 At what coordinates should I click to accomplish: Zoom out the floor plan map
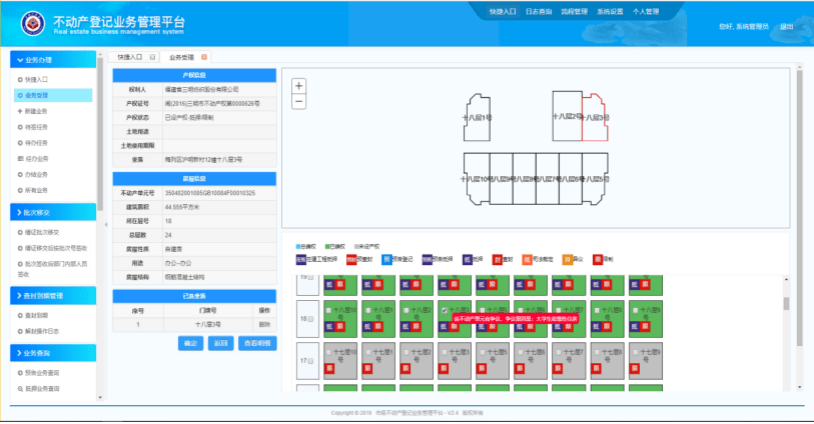pyautogui.click(x=299, y=101)
